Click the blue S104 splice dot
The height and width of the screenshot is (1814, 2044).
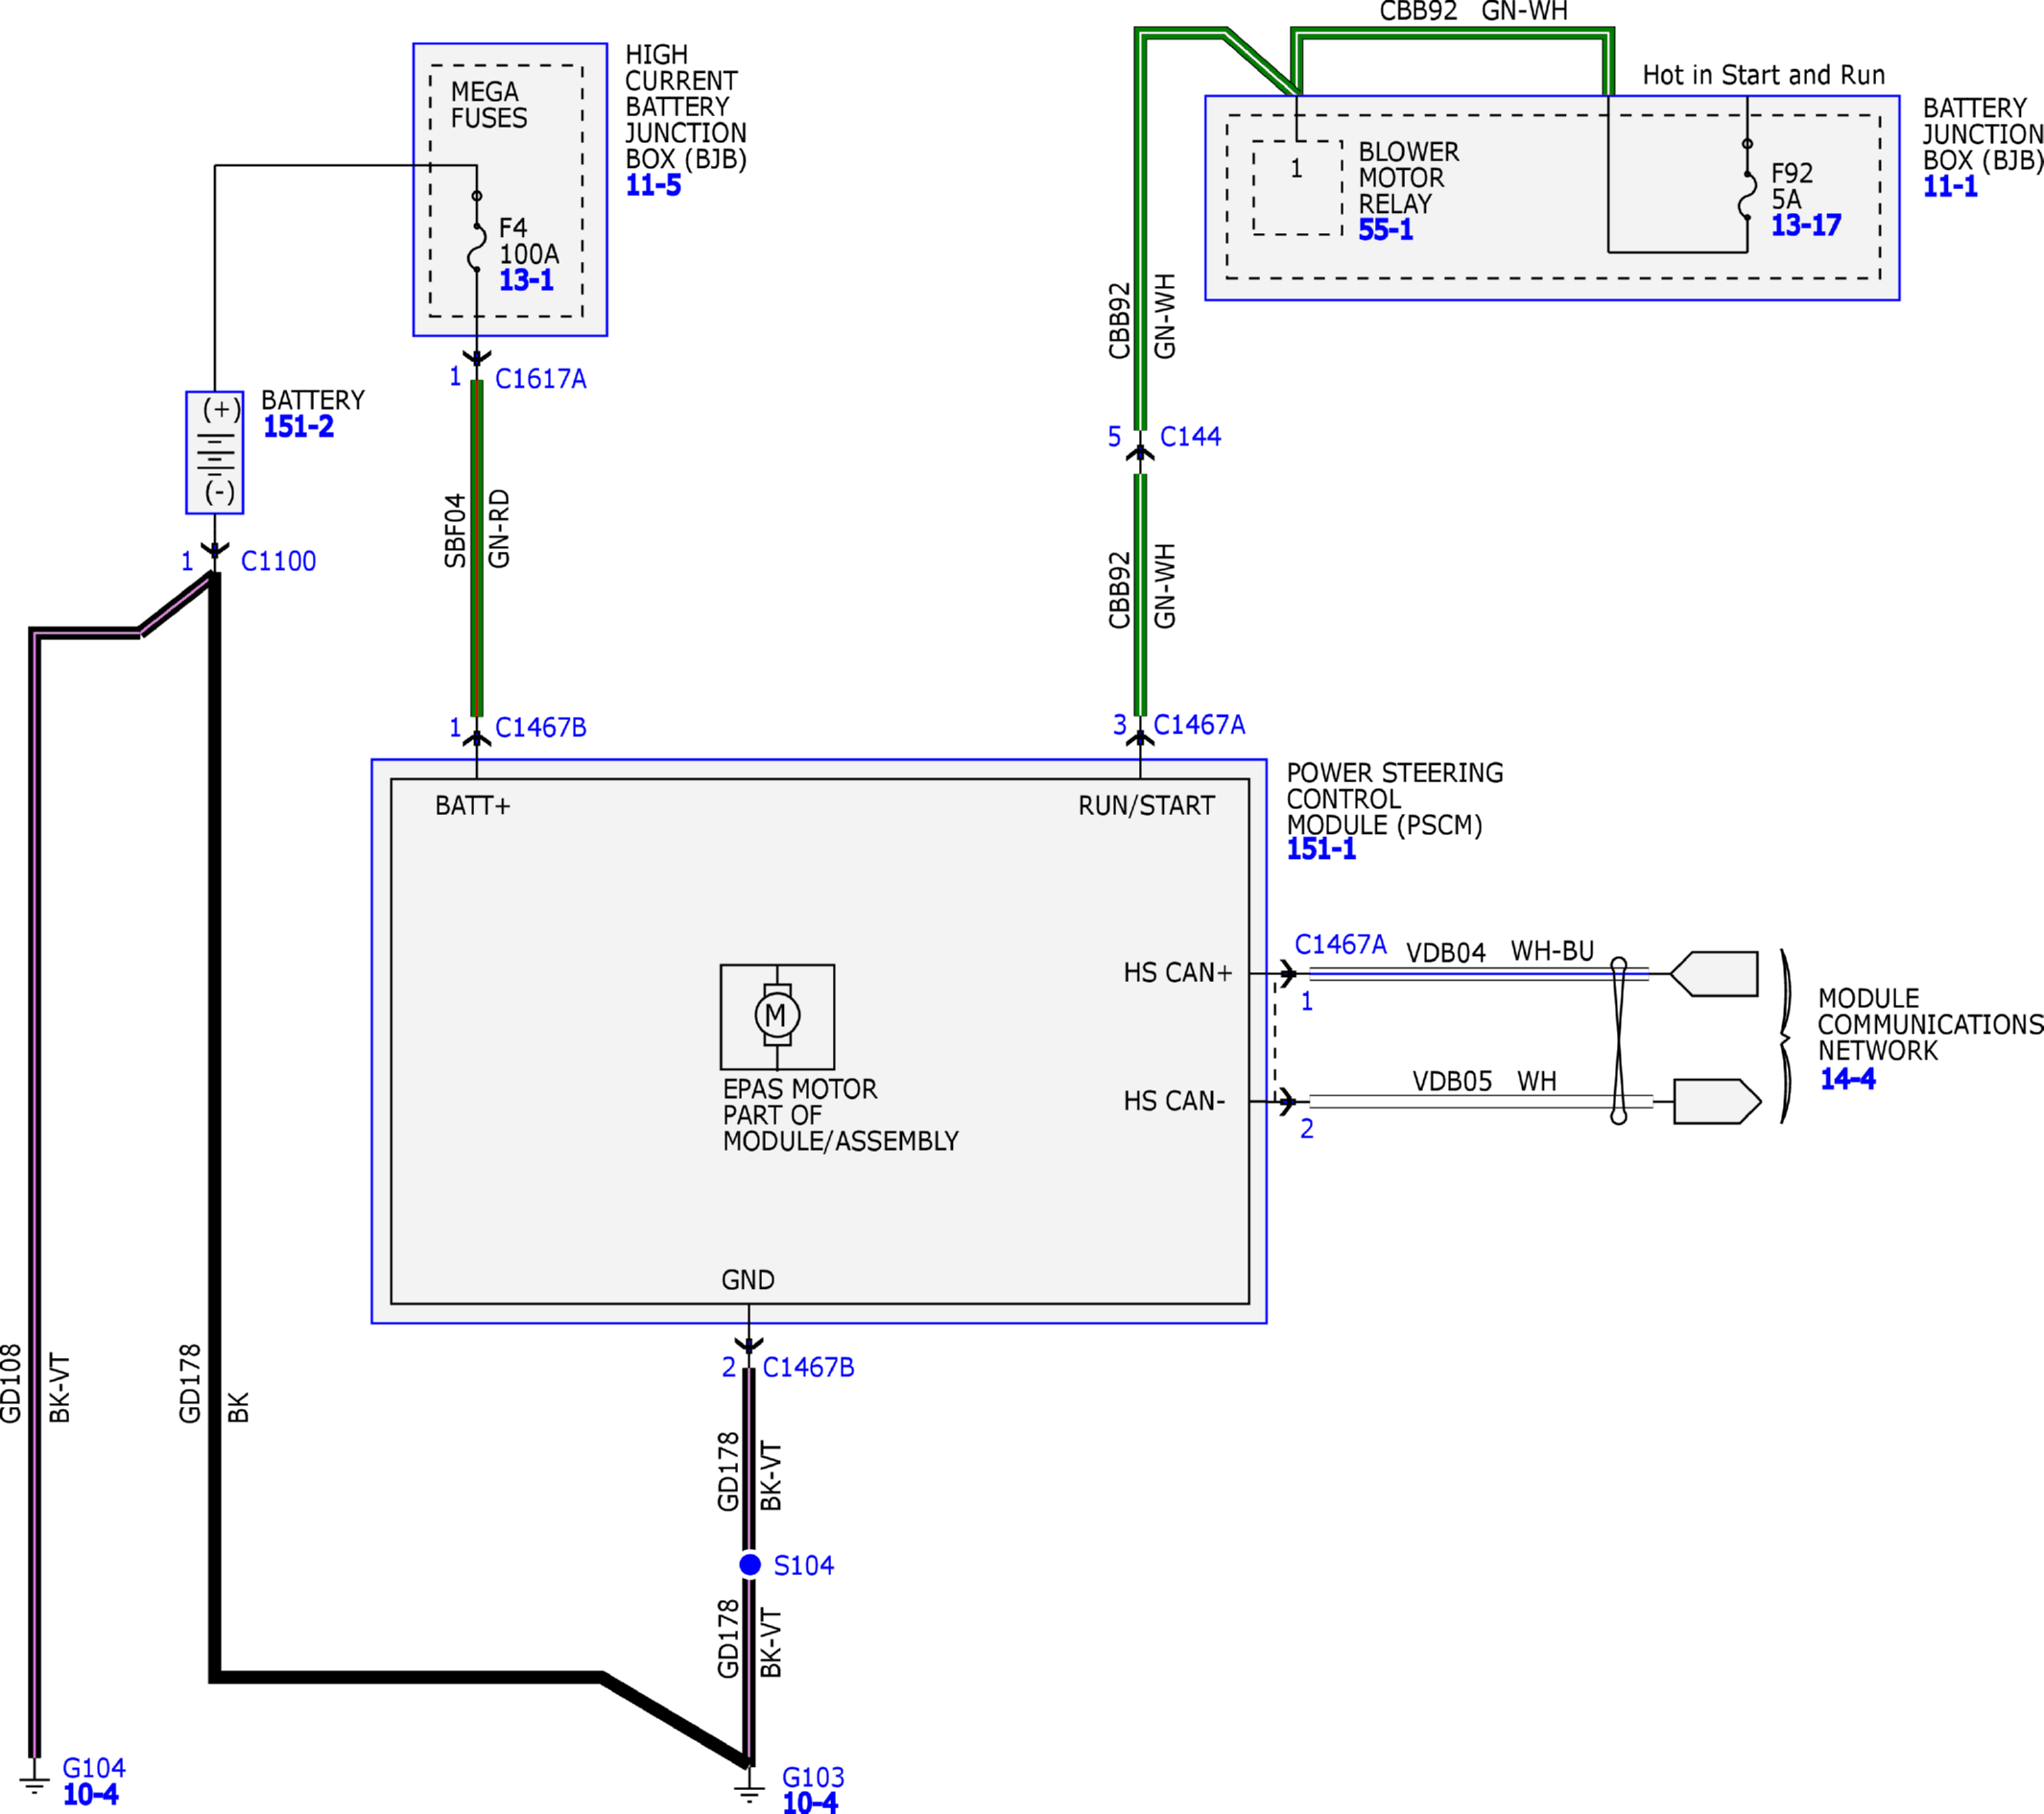pyautogui.click(x=750, y=1564)
